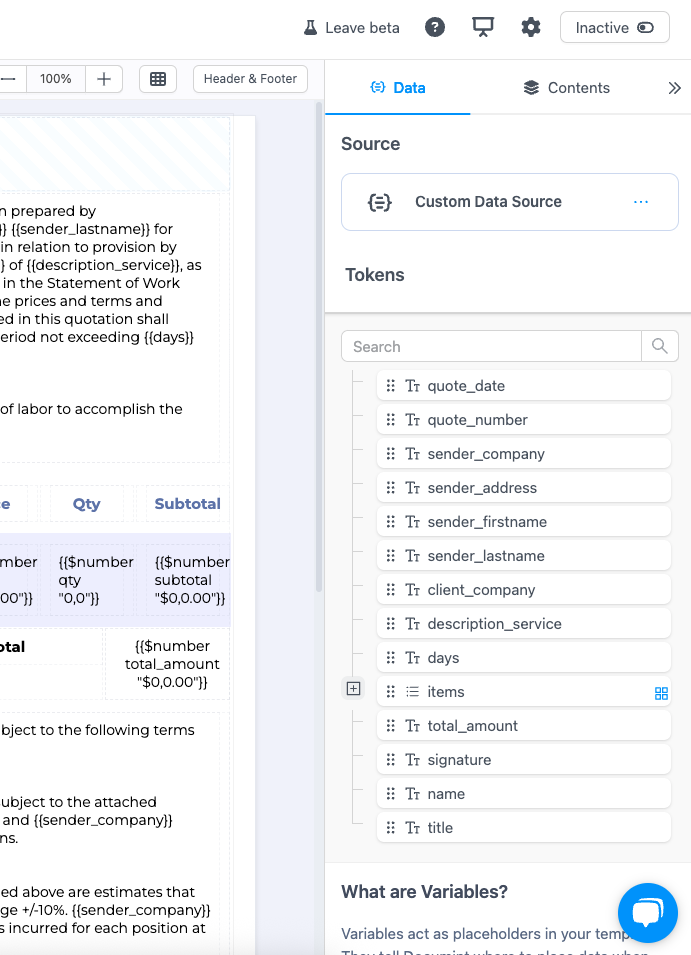Viewport: 691px width, 955px height.
Task: Click the zoom in plus icon
Action: click(x=104, y=79)
